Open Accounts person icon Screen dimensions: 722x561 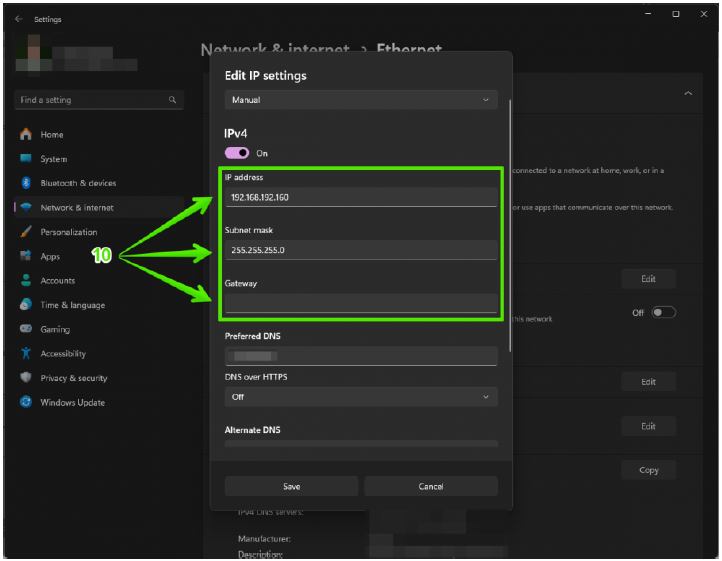pos(26,281)
